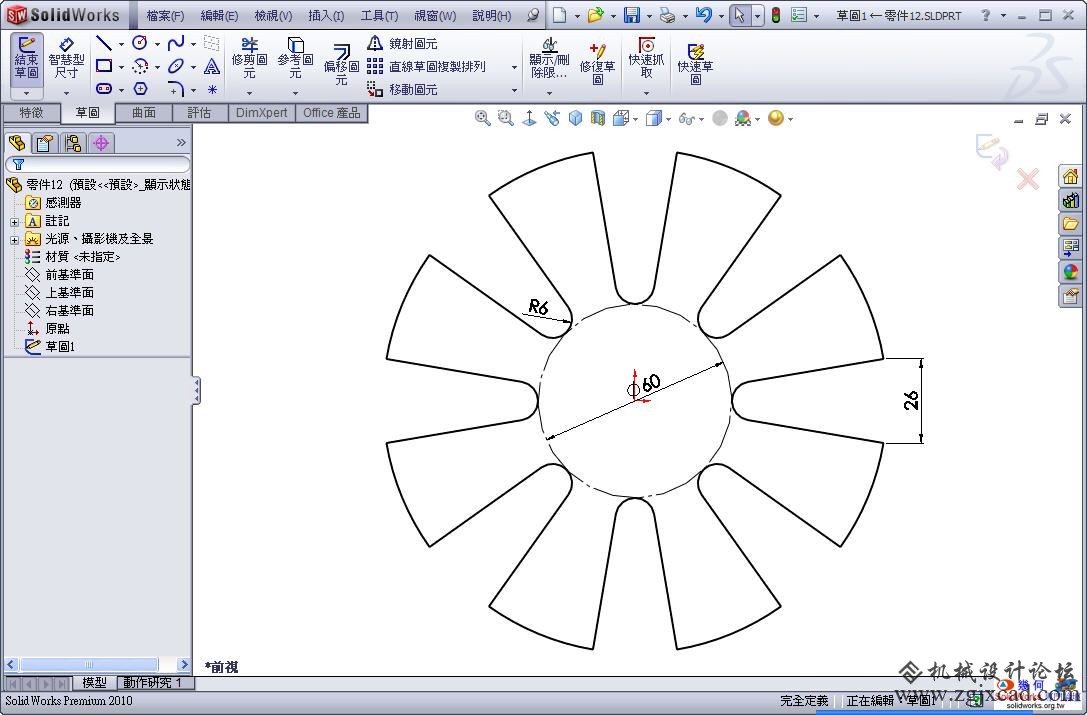The height and width of the screenshot is (715, 1087).
Task: Open the 插入(I) insert menu
Action: click(x=326, y=15)
